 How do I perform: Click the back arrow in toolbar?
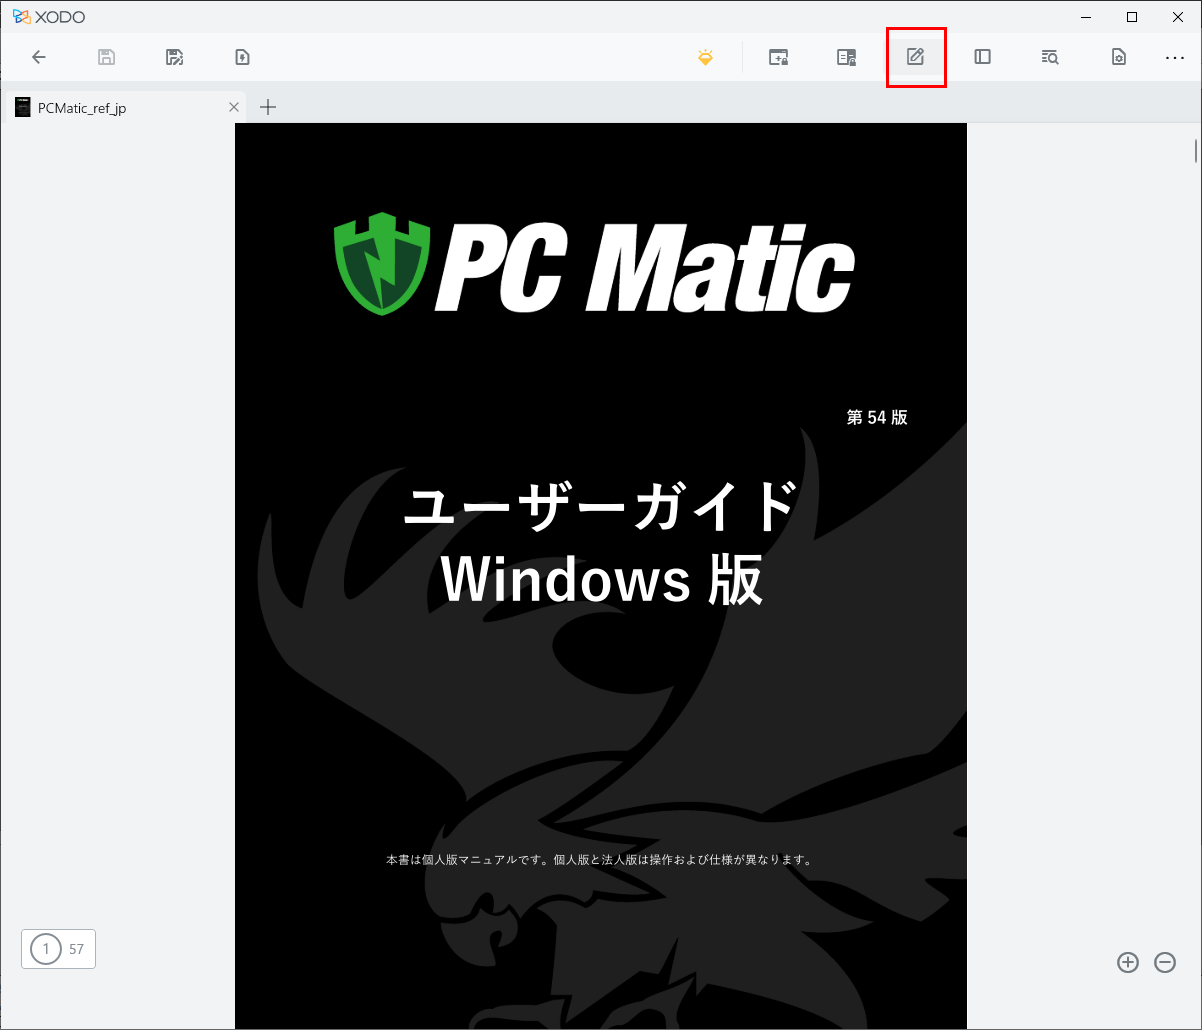pyautogui.click(x=39, y=57)
